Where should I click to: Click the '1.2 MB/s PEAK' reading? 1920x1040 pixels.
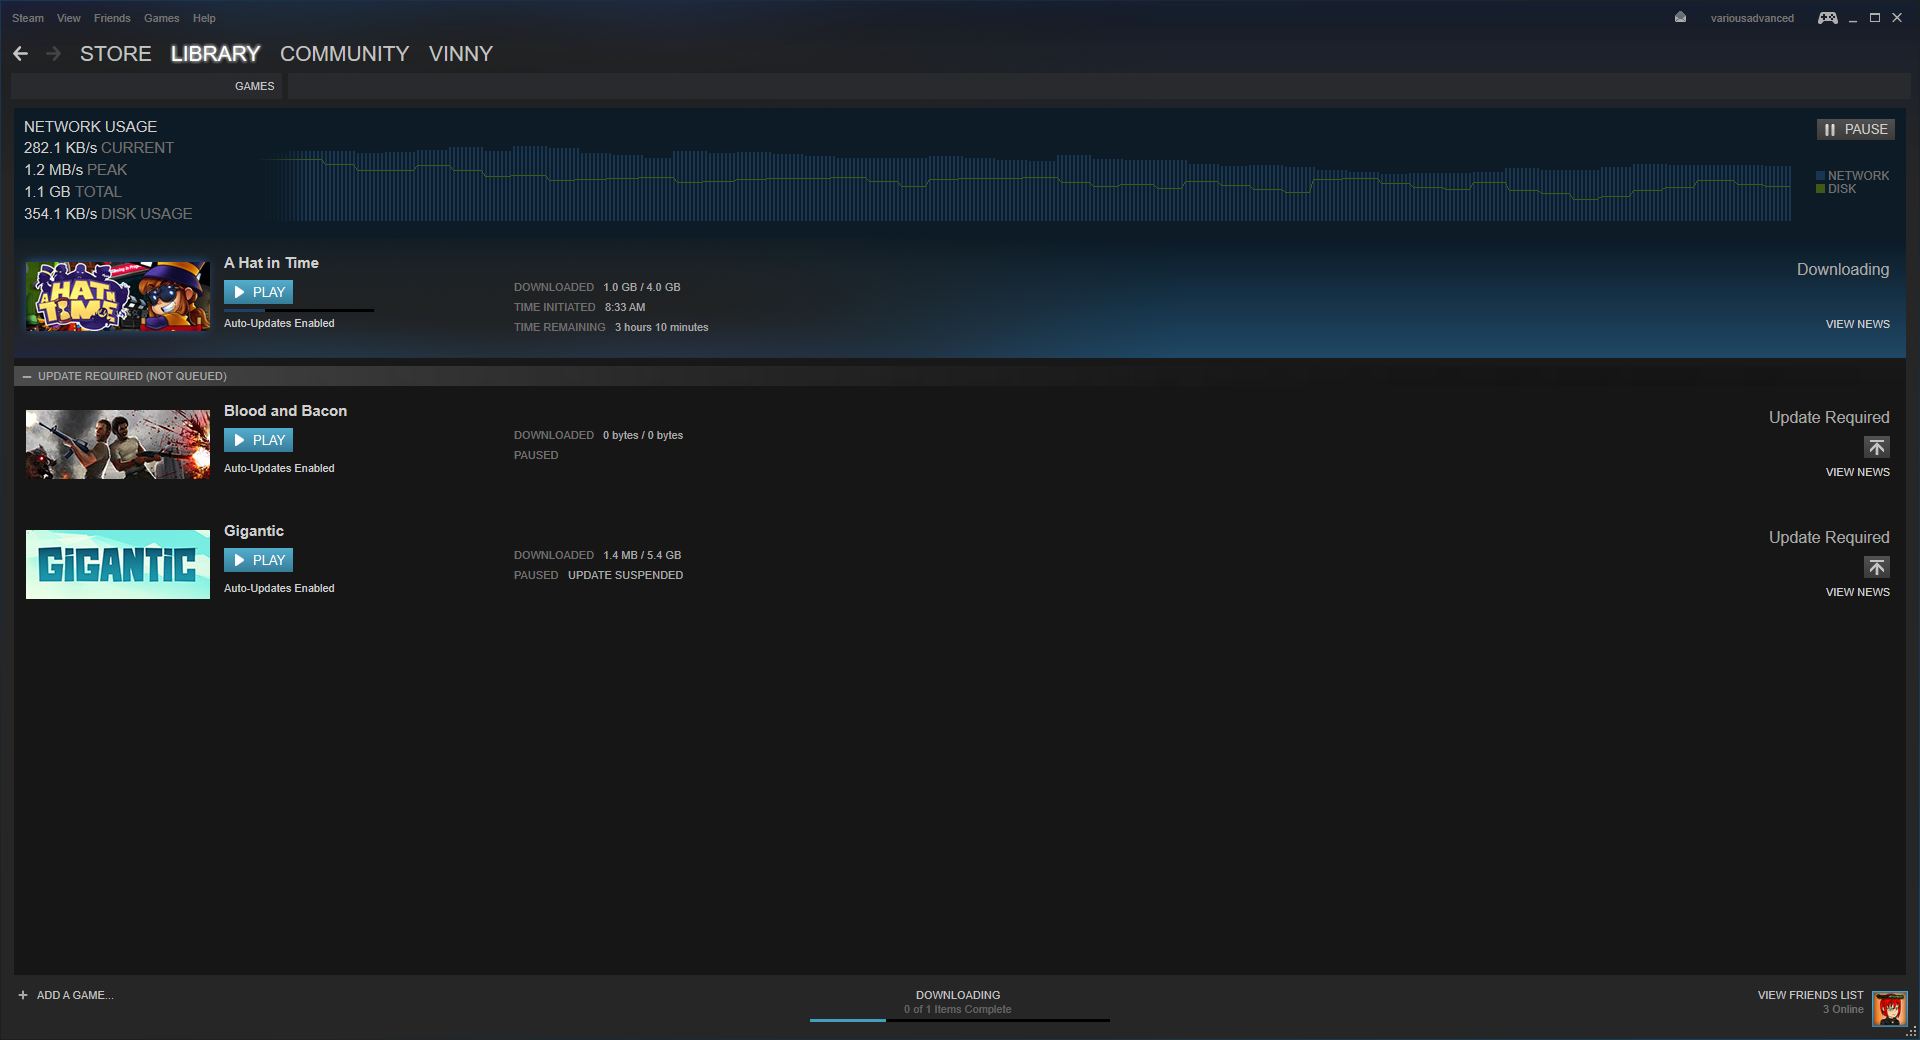tap(76, 170)
